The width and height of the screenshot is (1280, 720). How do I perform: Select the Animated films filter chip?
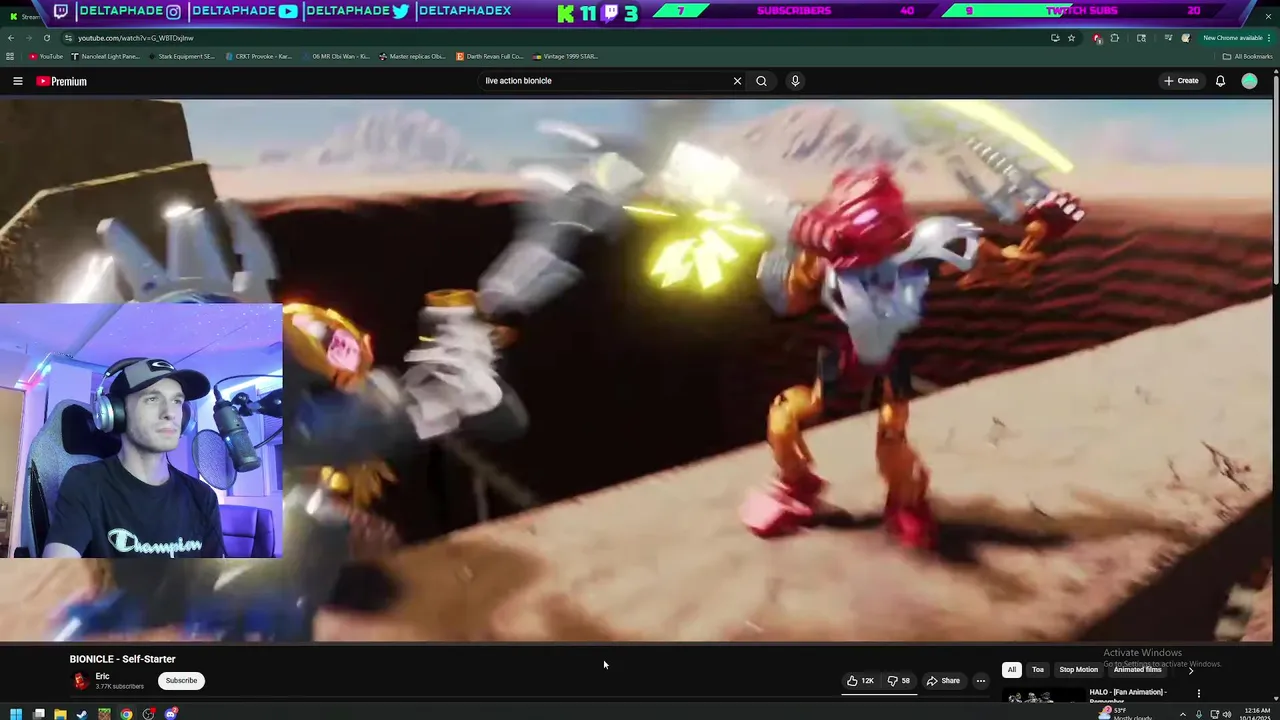tap(1138, 670)
